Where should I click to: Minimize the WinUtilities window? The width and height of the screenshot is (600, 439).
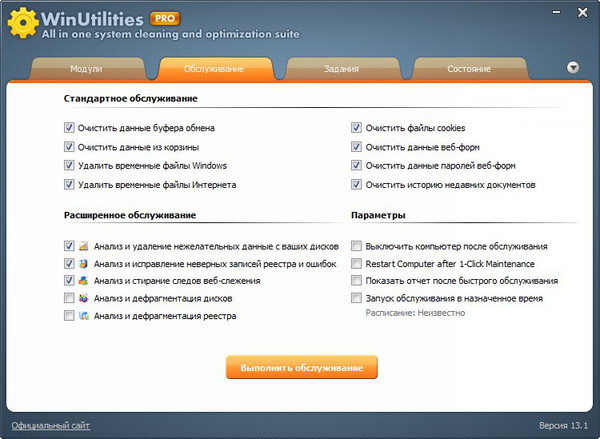[x=556, y=12]
